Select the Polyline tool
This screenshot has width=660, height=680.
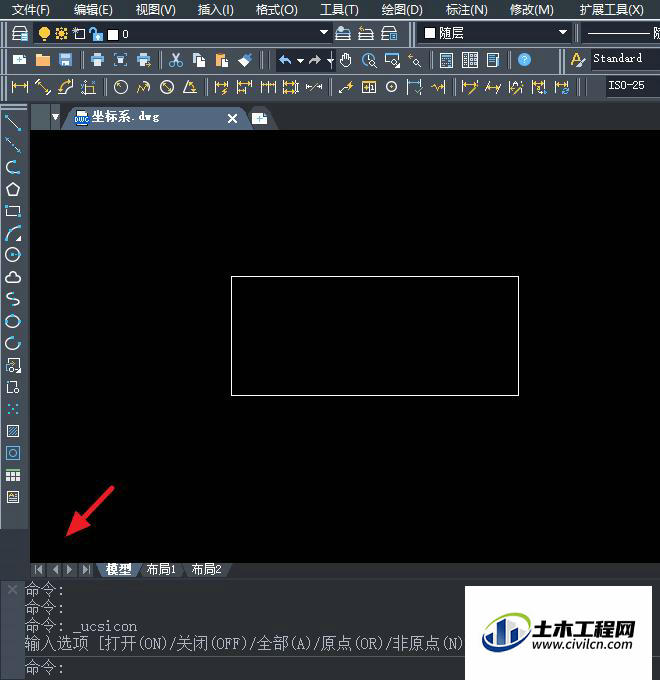click(x=13, y=167)
